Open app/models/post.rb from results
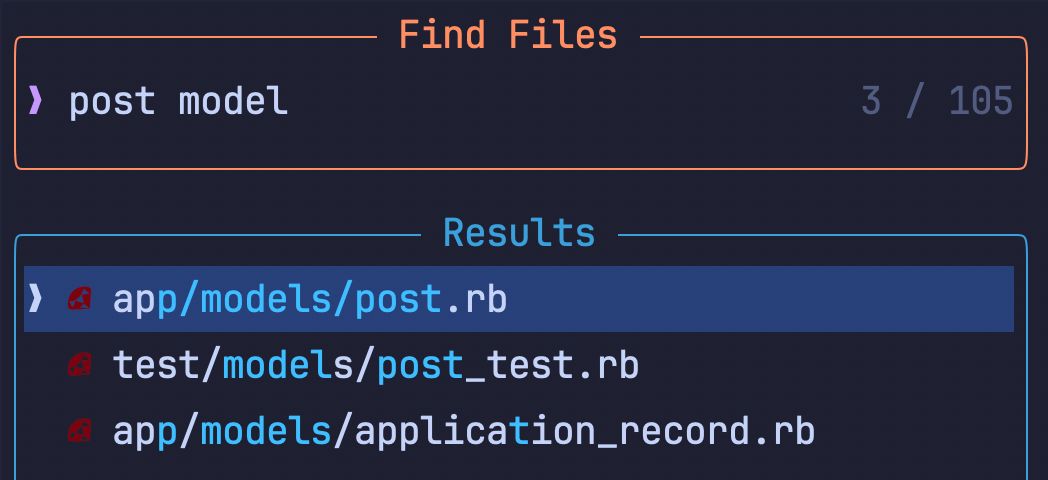The height and width of the screenshot is (480, 1048). click(310, 299)
